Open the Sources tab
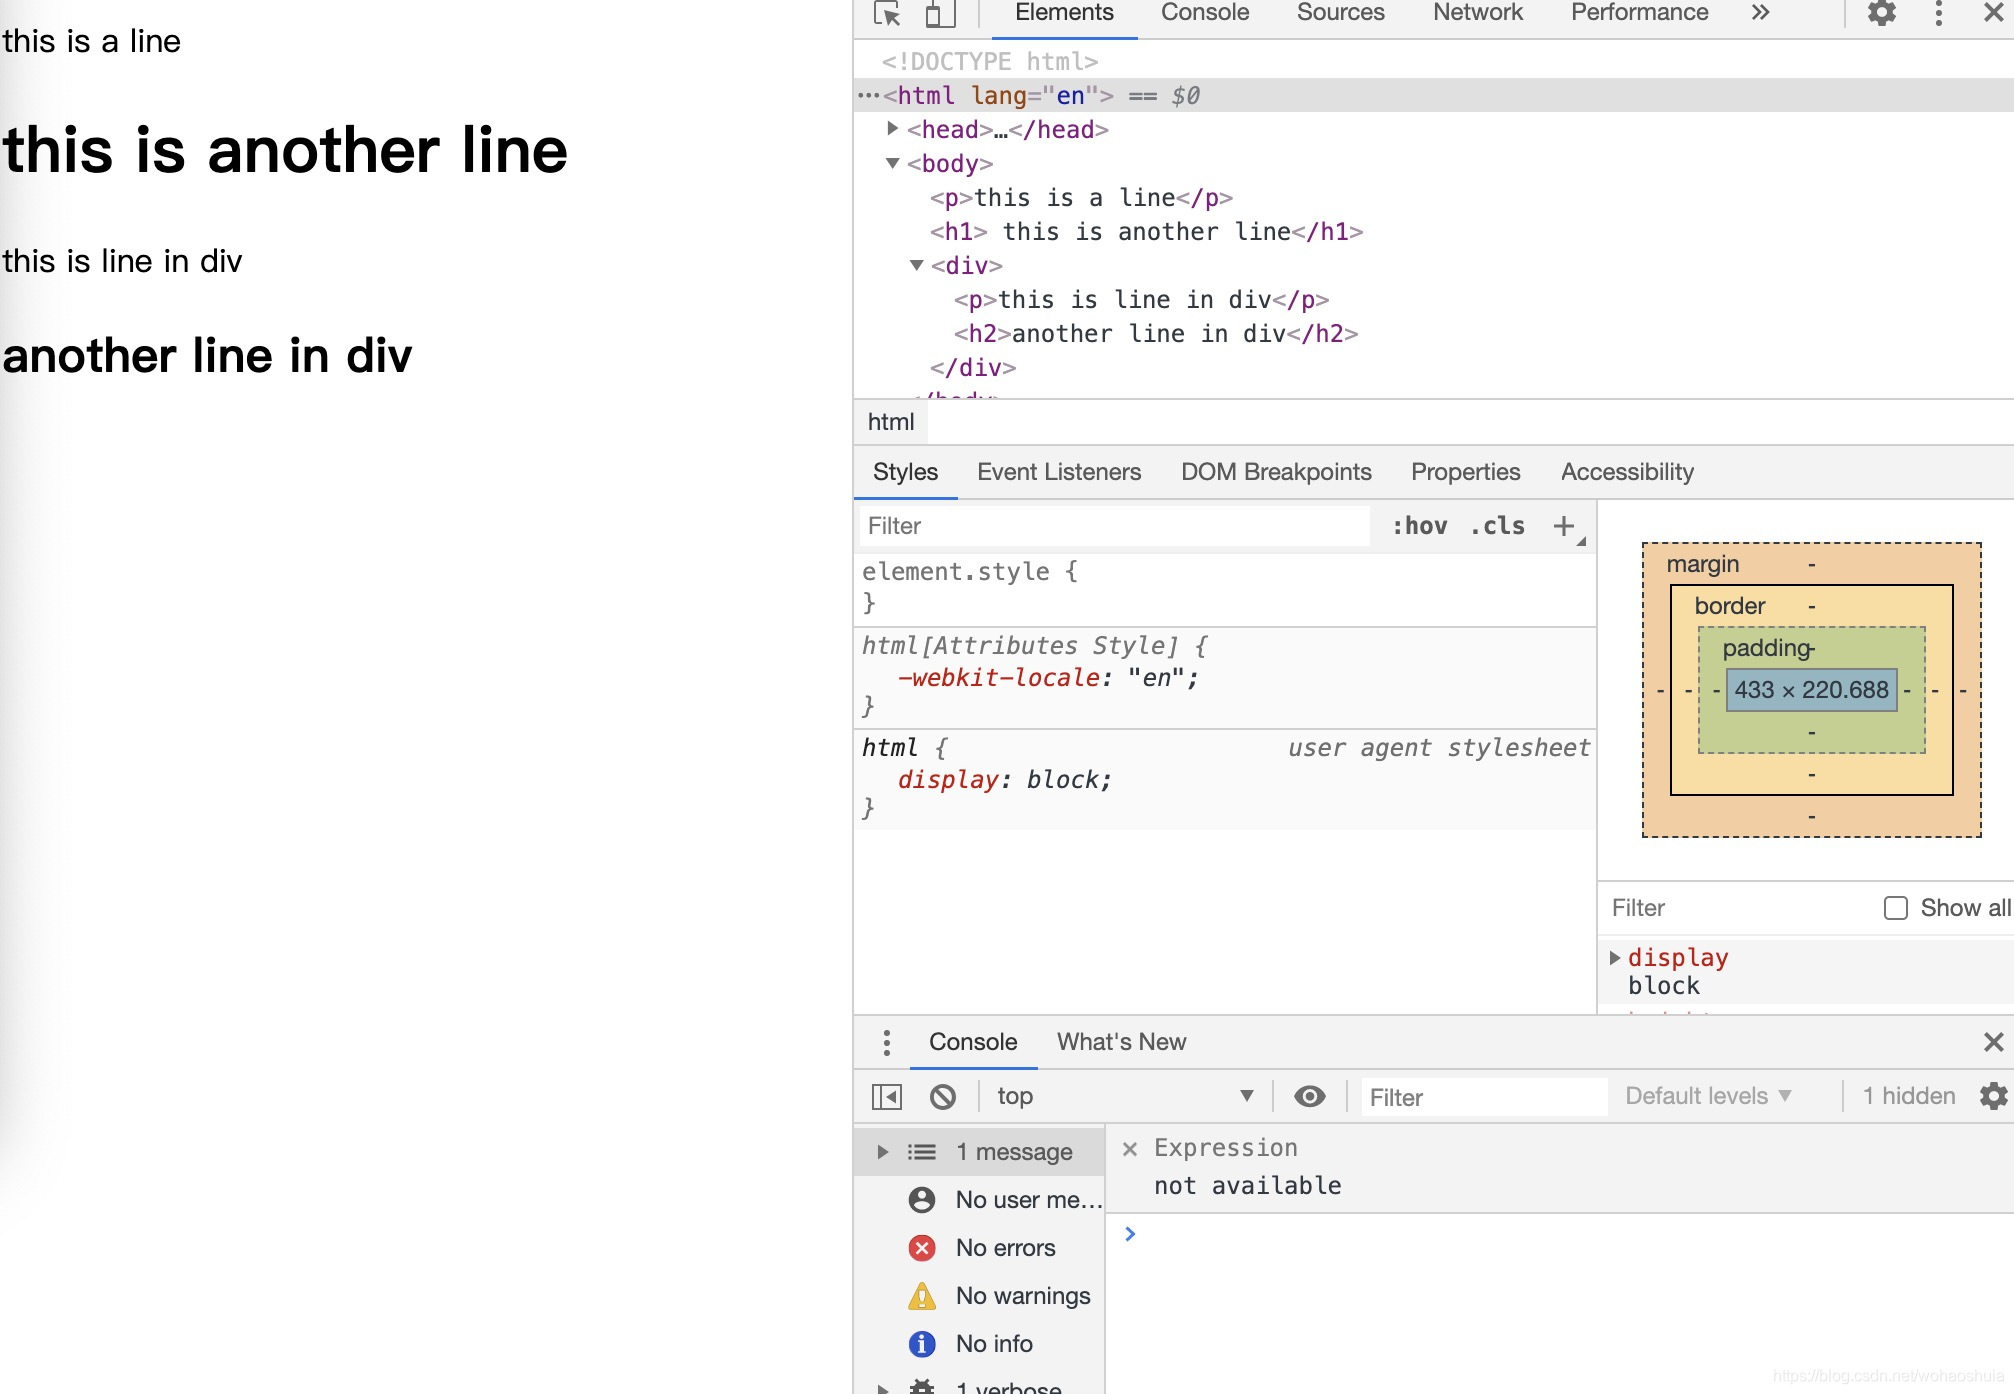The width and height of the screenshot is (2014, 1394). 1340,13
